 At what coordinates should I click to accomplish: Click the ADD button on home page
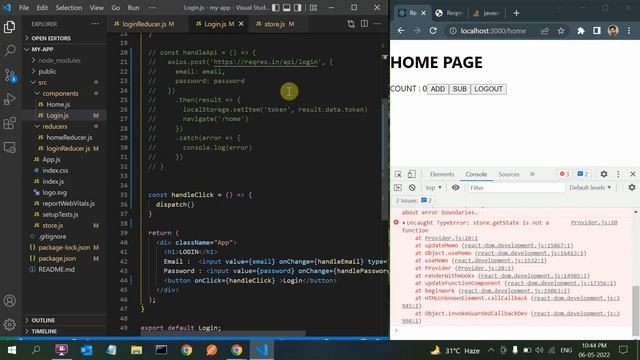438,89
